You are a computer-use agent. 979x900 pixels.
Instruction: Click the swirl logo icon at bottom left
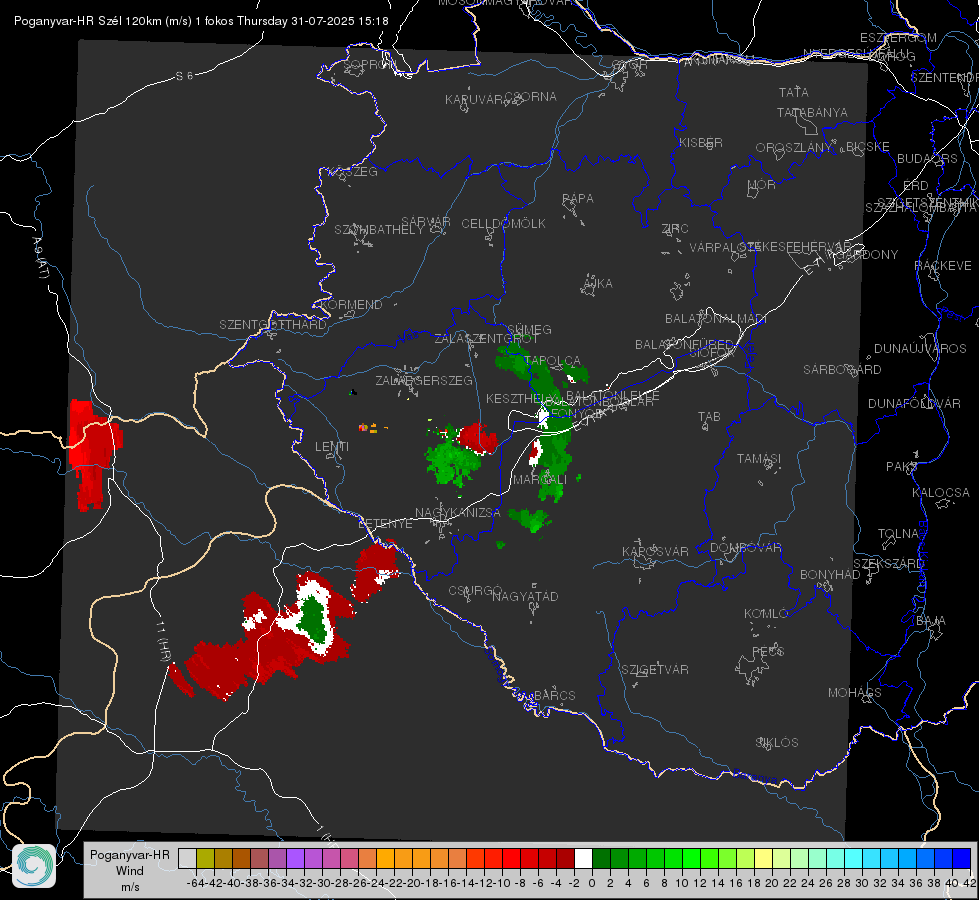coord(34,866)
